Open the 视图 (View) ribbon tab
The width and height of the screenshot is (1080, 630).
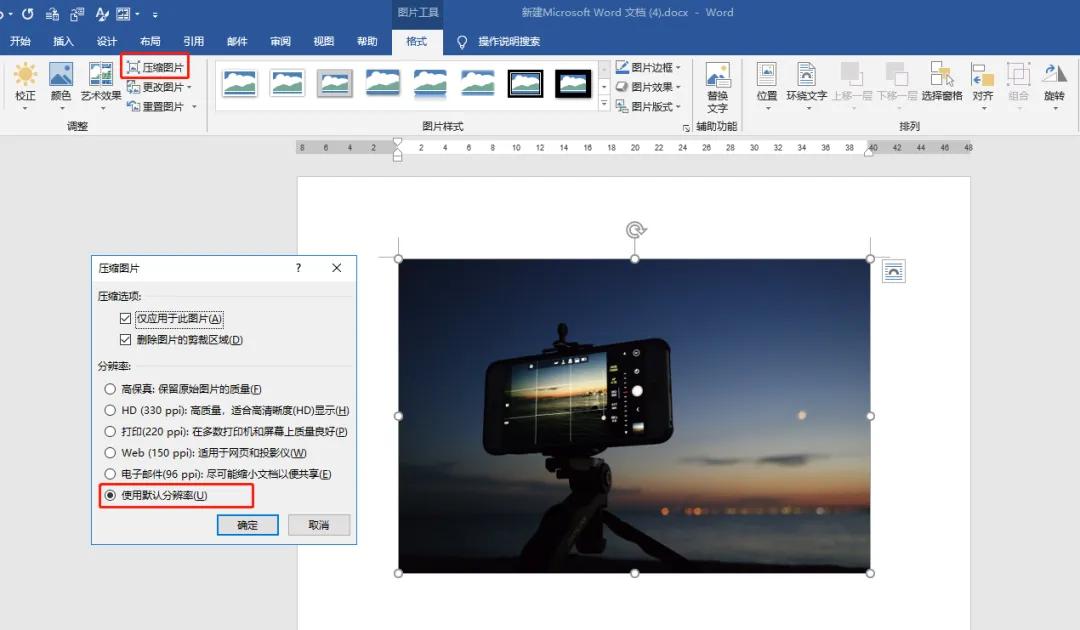point(324,41)
